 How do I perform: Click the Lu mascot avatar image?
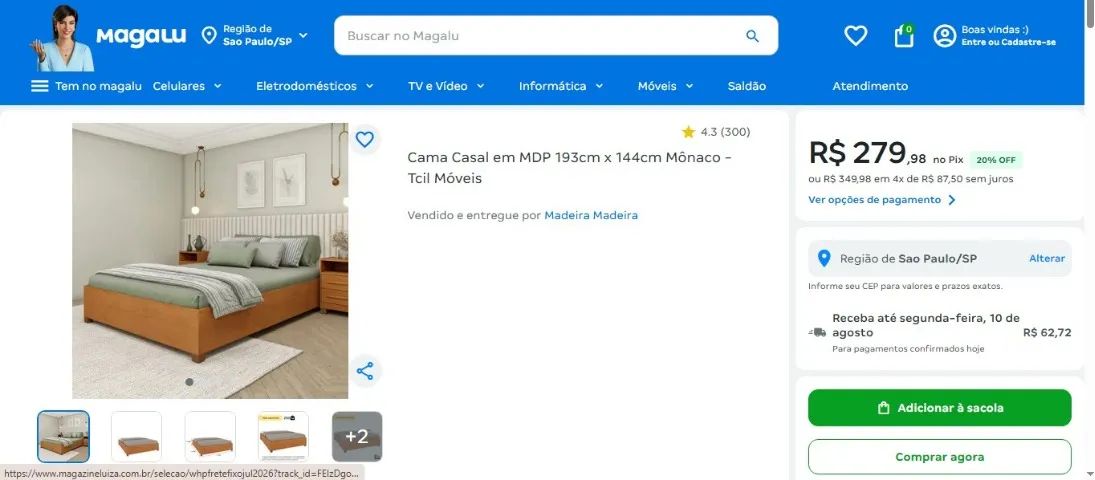pyautogui.click(x=64, y=38)
